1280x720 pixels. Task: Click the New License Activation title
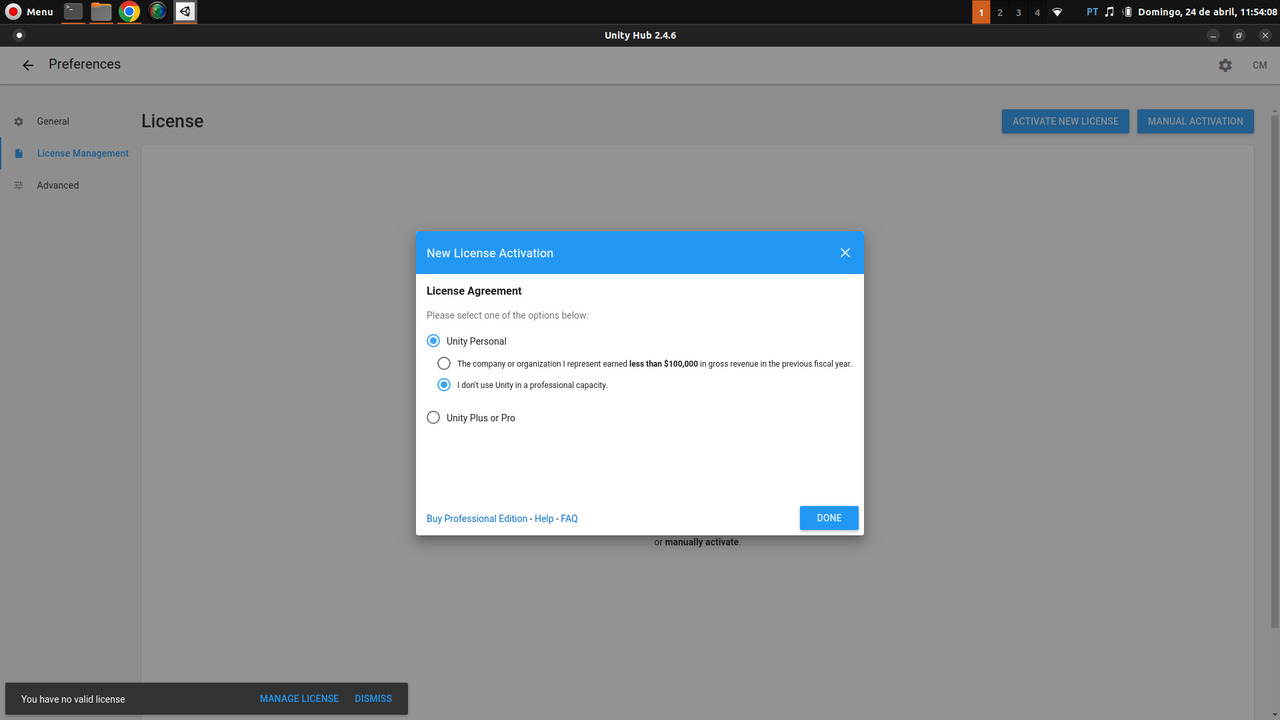click(x=490, y=253)
